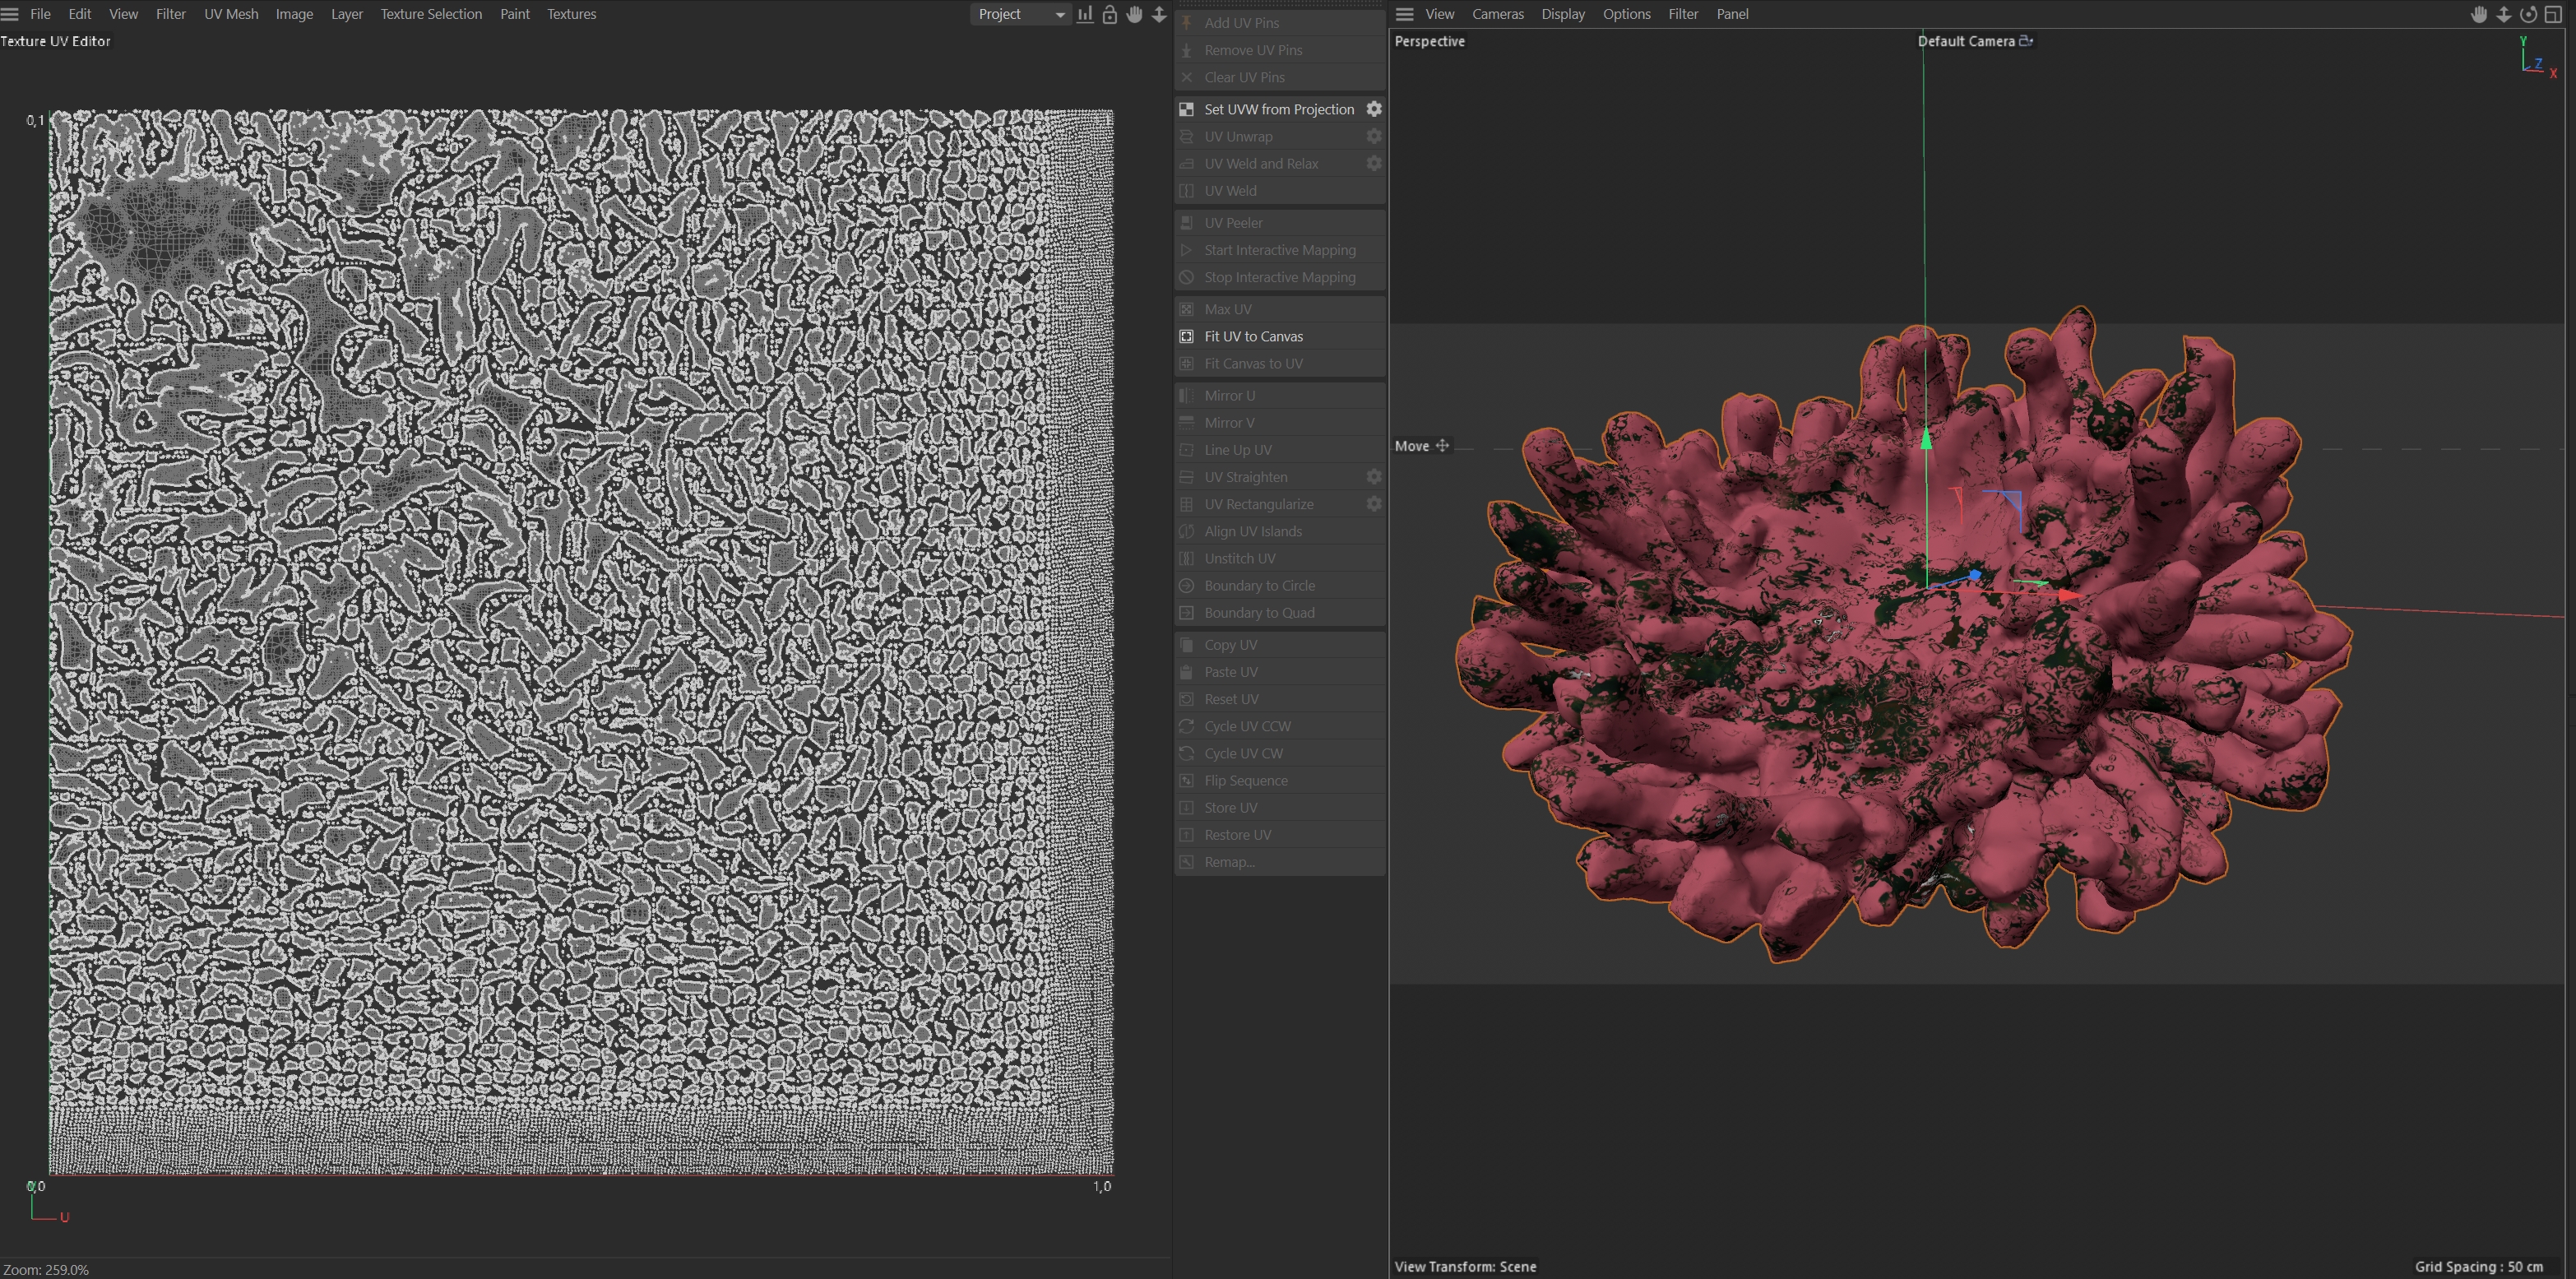Open the Cameras menu in viewport
2576x1279 pixels.
click(1497, 14)
